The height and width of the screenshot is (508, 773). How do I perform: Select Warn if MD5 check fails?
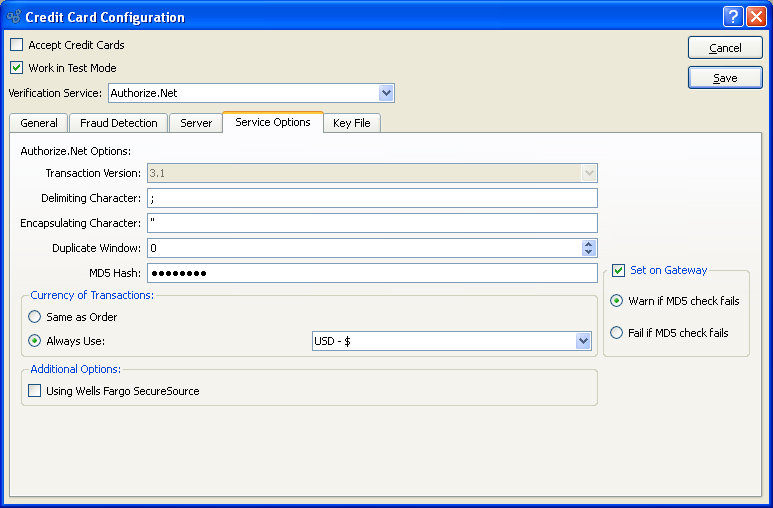point(617,301)
